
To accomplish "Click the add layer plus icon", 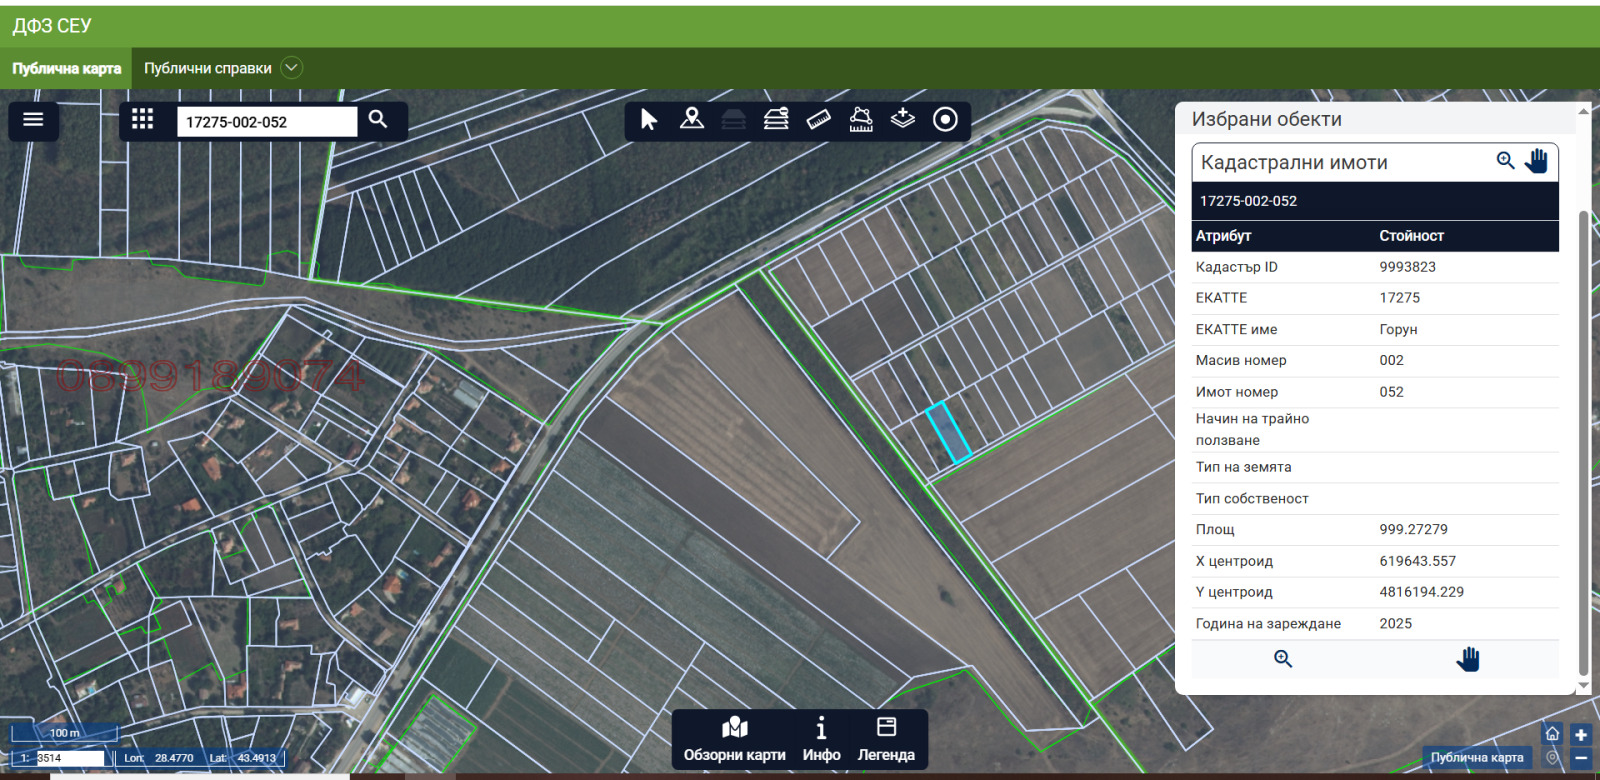I will coord(903,120).
